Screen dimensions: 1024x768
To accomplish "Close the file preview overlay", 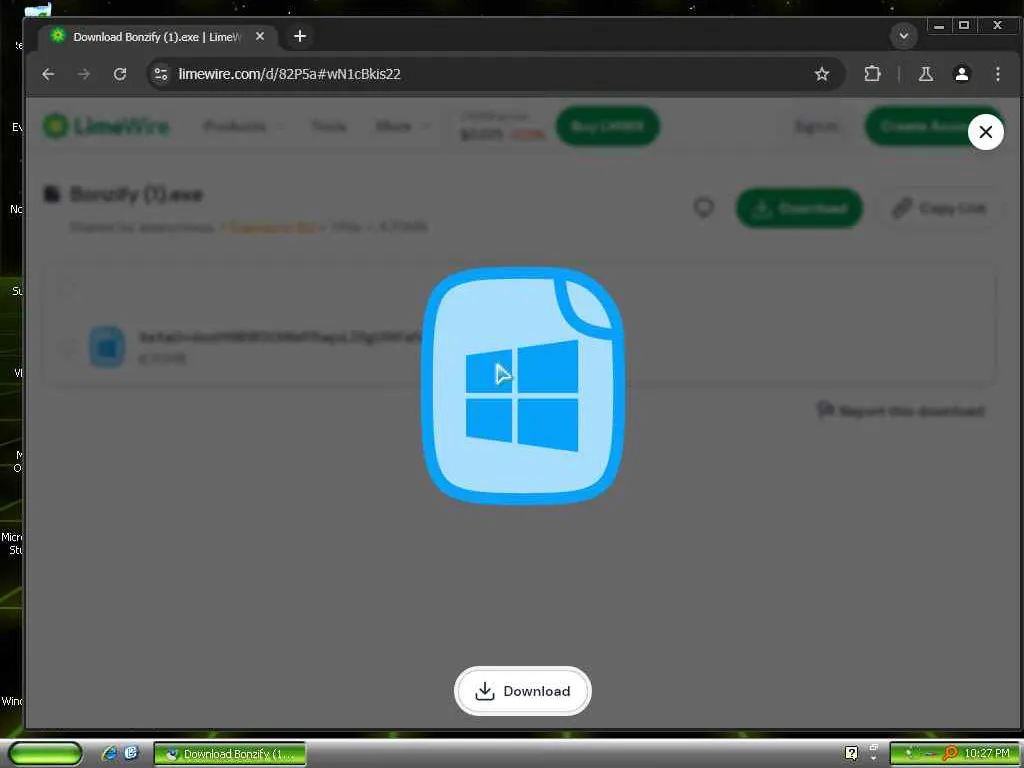I will (x=985, y=132).
